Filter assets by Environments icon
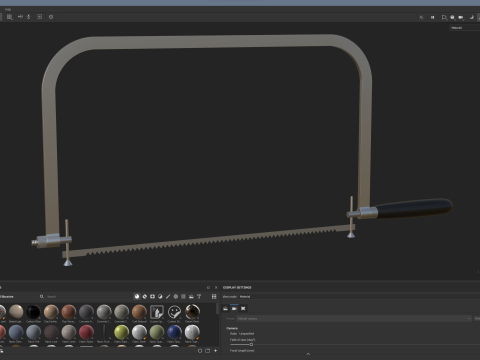The image size is (480, 360). click(191, 296)
